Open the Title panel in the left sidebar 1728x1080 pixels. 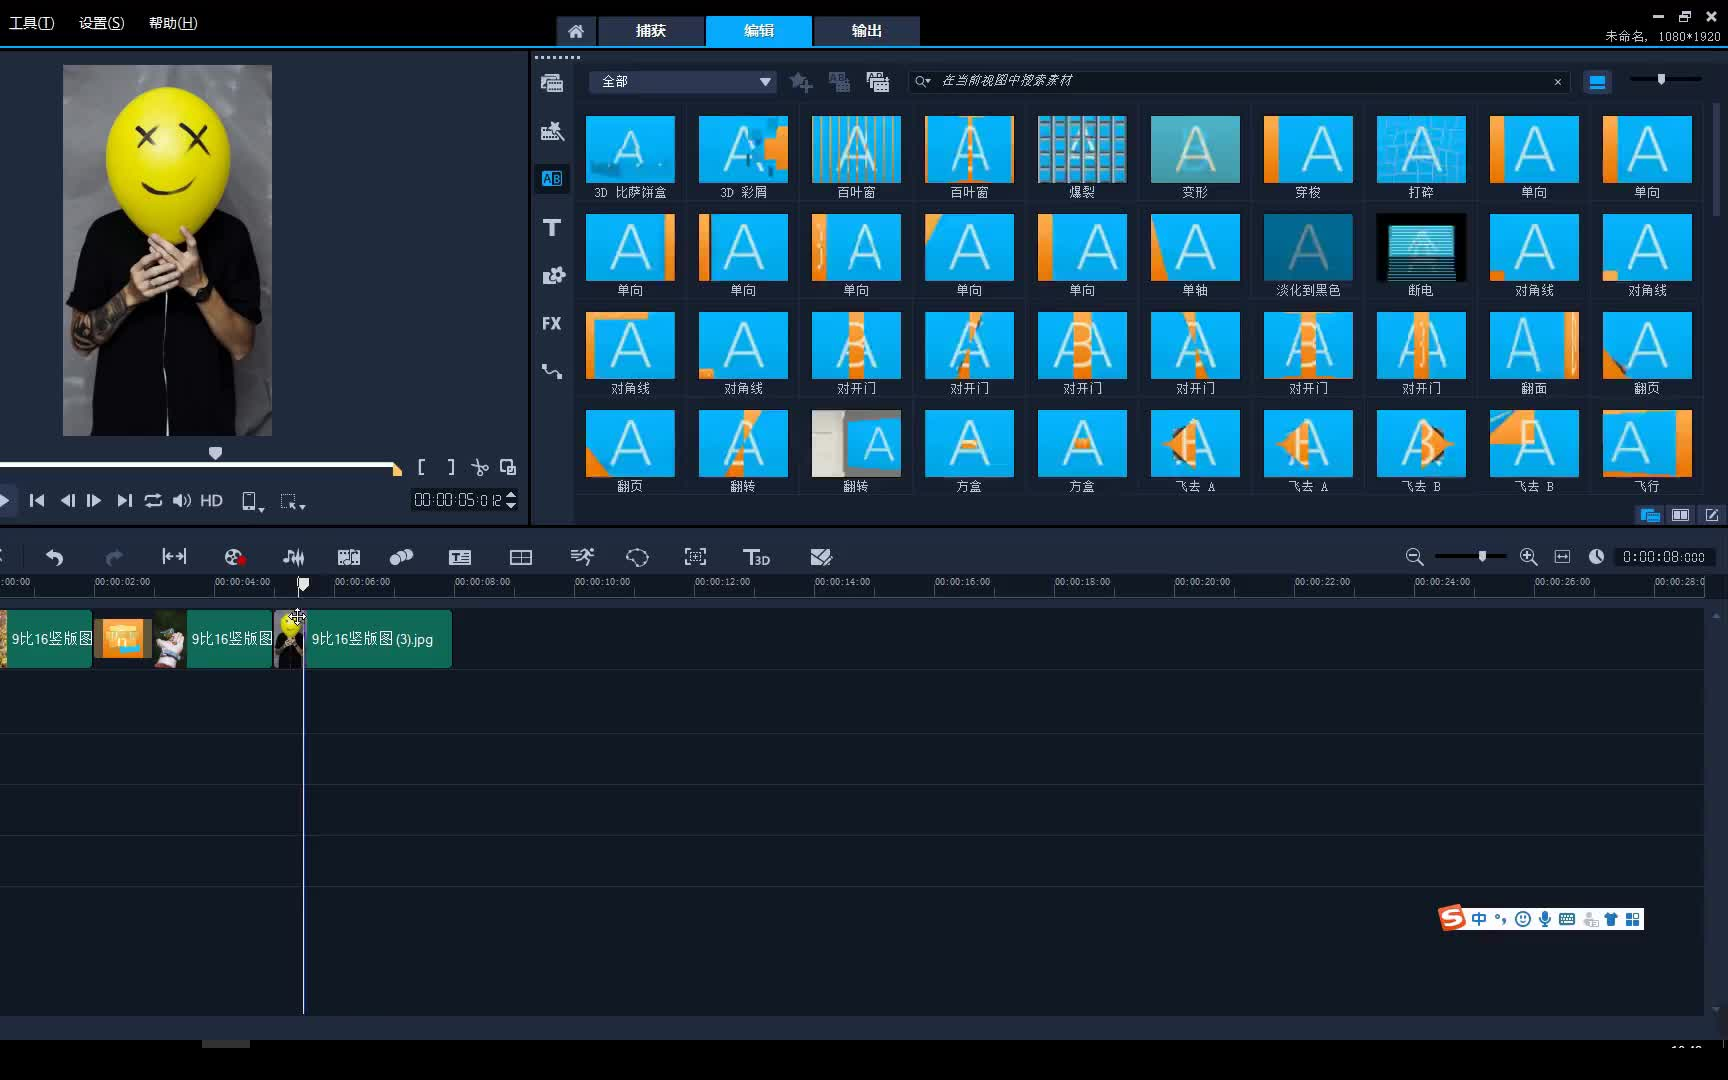pyautogui.click(x=551, y=227)
